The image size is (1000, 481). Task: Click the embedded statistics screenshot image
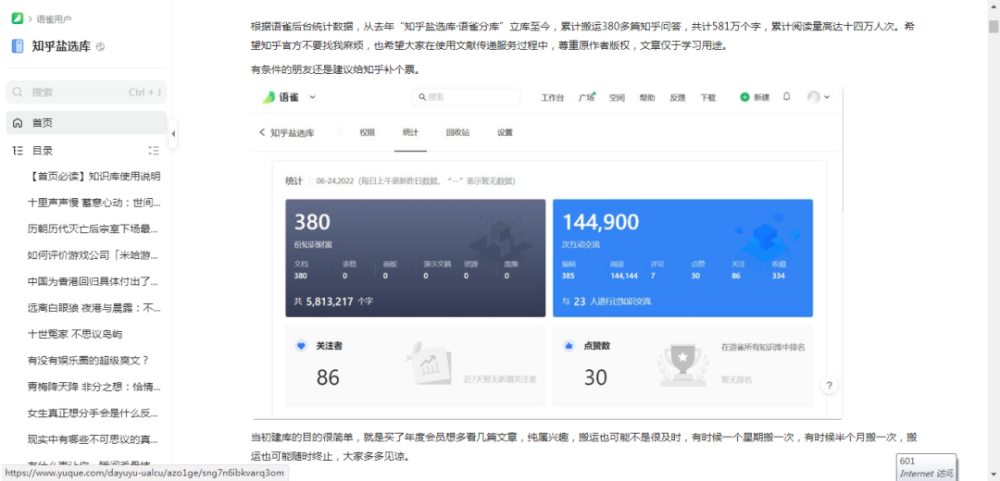pos(548,251)
